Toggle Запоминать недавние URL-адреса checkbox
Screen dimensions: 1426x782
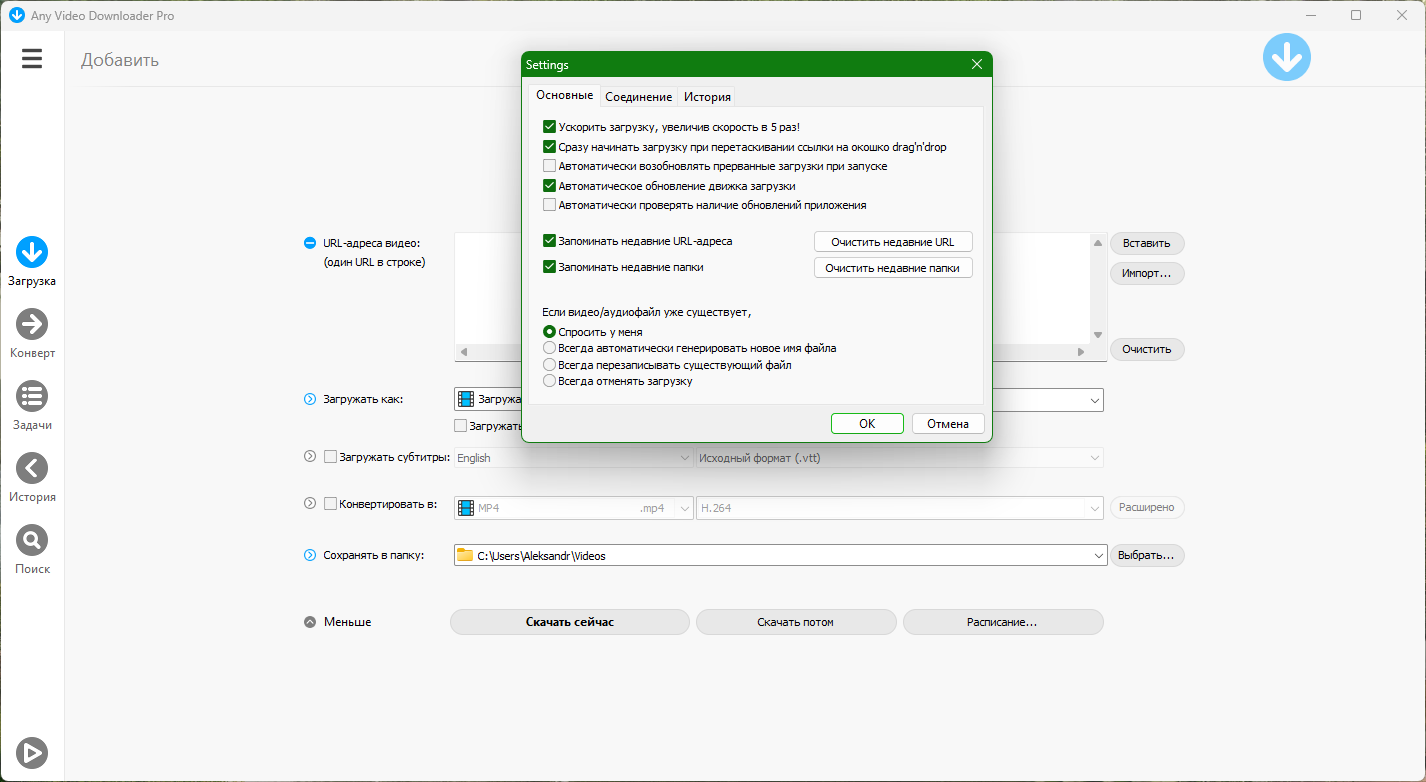point(549,241)
